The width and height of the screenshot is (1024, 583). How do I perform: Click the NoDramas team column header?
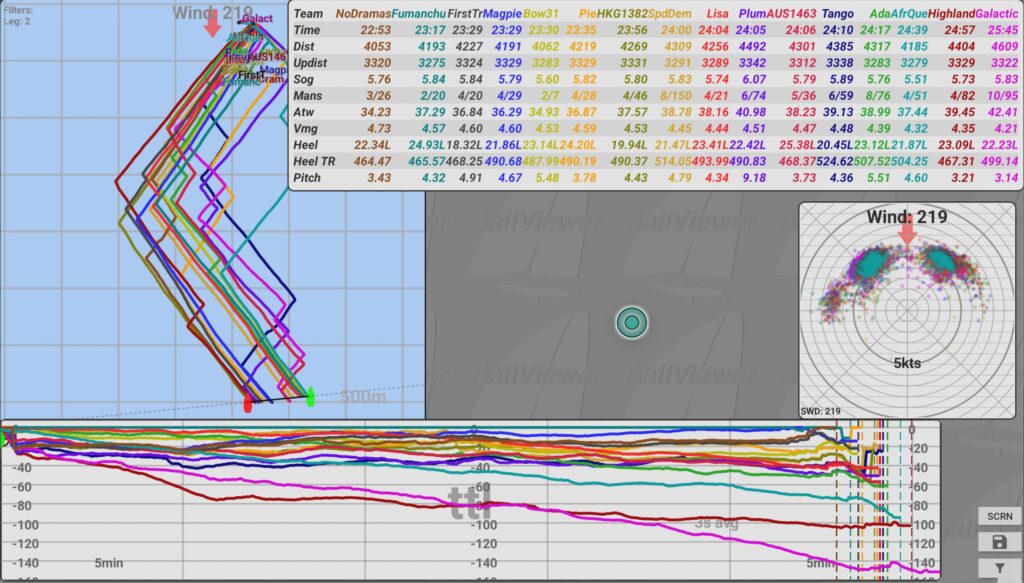pyautogui.click(x=363, y=14)
